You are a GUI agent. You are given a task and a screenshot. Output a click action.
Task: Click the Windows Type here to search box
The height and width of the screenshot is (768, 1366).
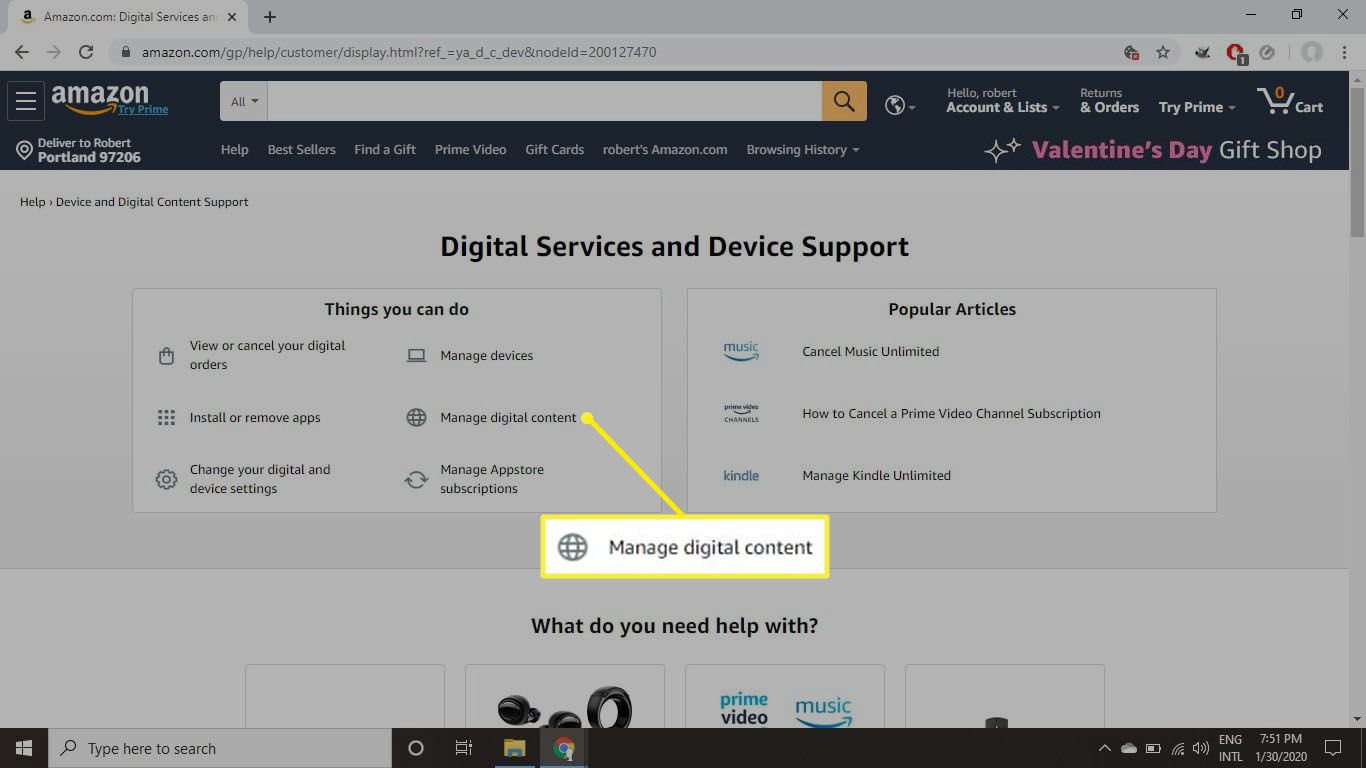[220, 748]
